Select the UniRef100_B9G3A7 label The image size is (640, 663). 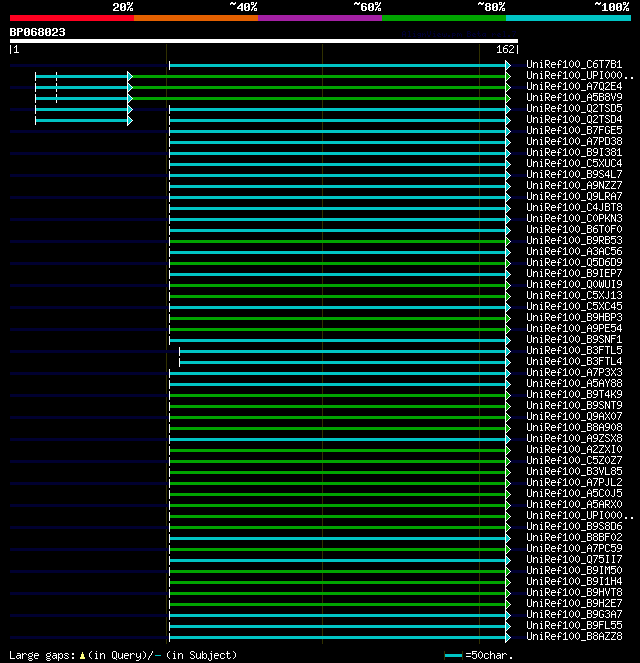574,614
